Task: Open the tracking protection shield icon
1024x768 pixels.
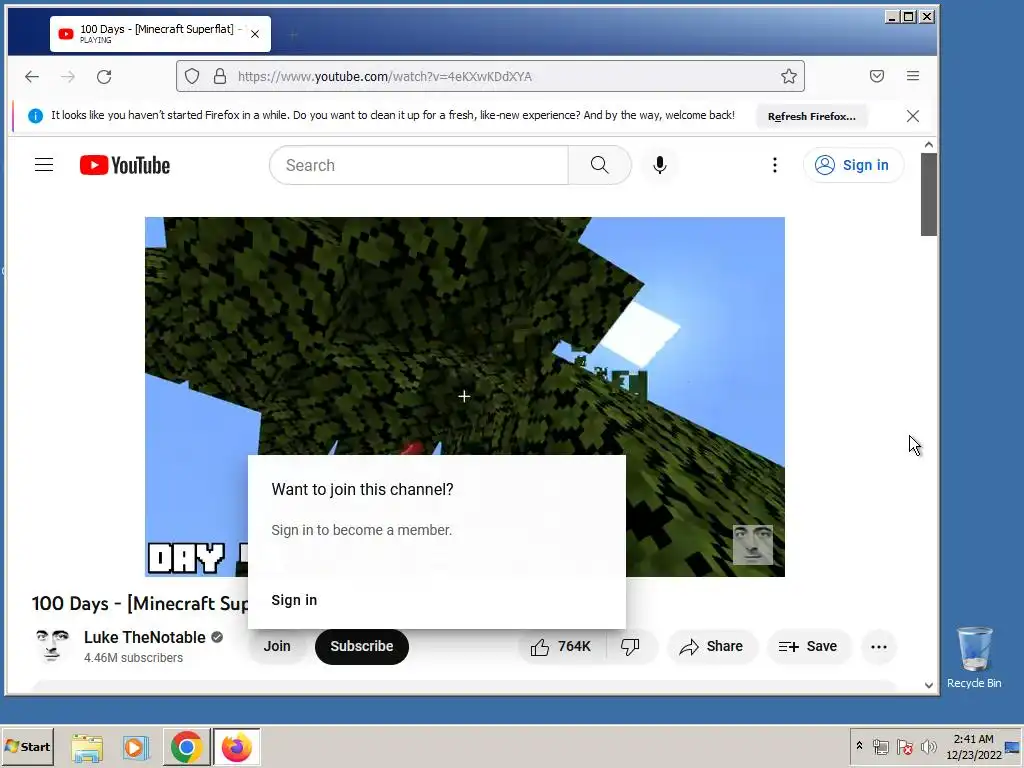Action: click(x=192, y=76)
